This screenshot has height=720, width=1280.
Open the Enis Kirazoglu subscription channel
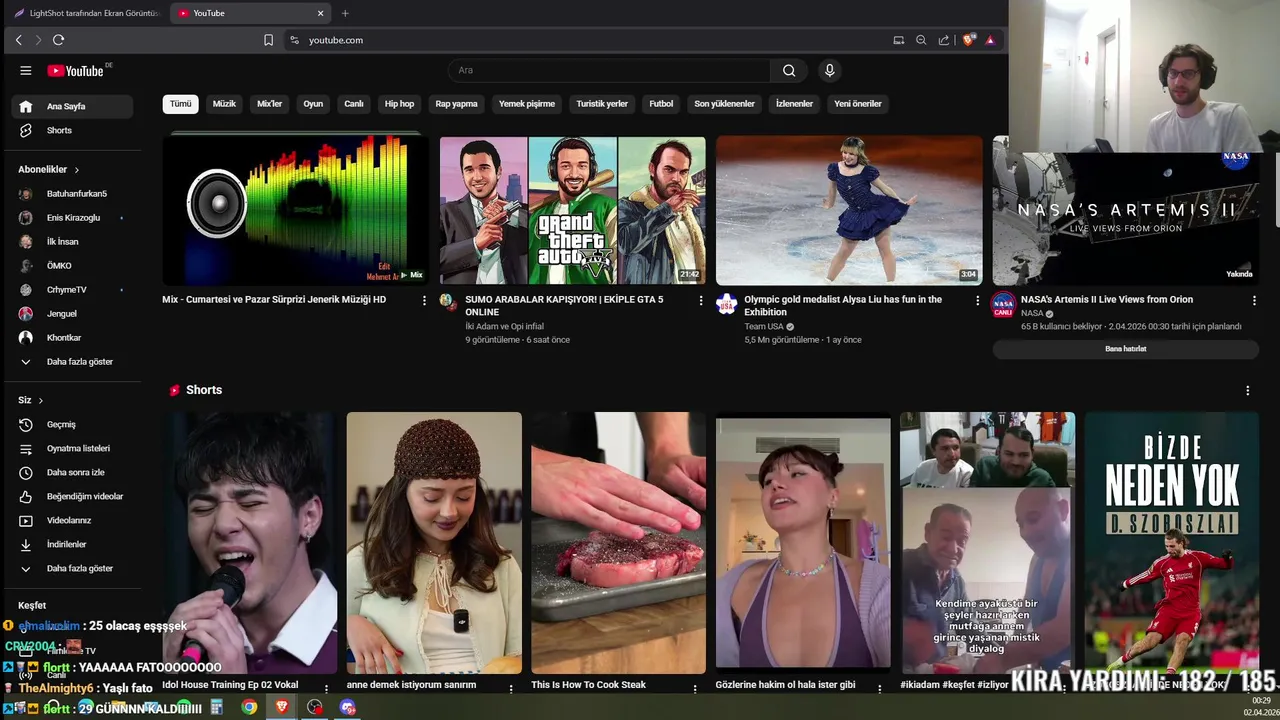pyautogui.click(x=74, y=217)
